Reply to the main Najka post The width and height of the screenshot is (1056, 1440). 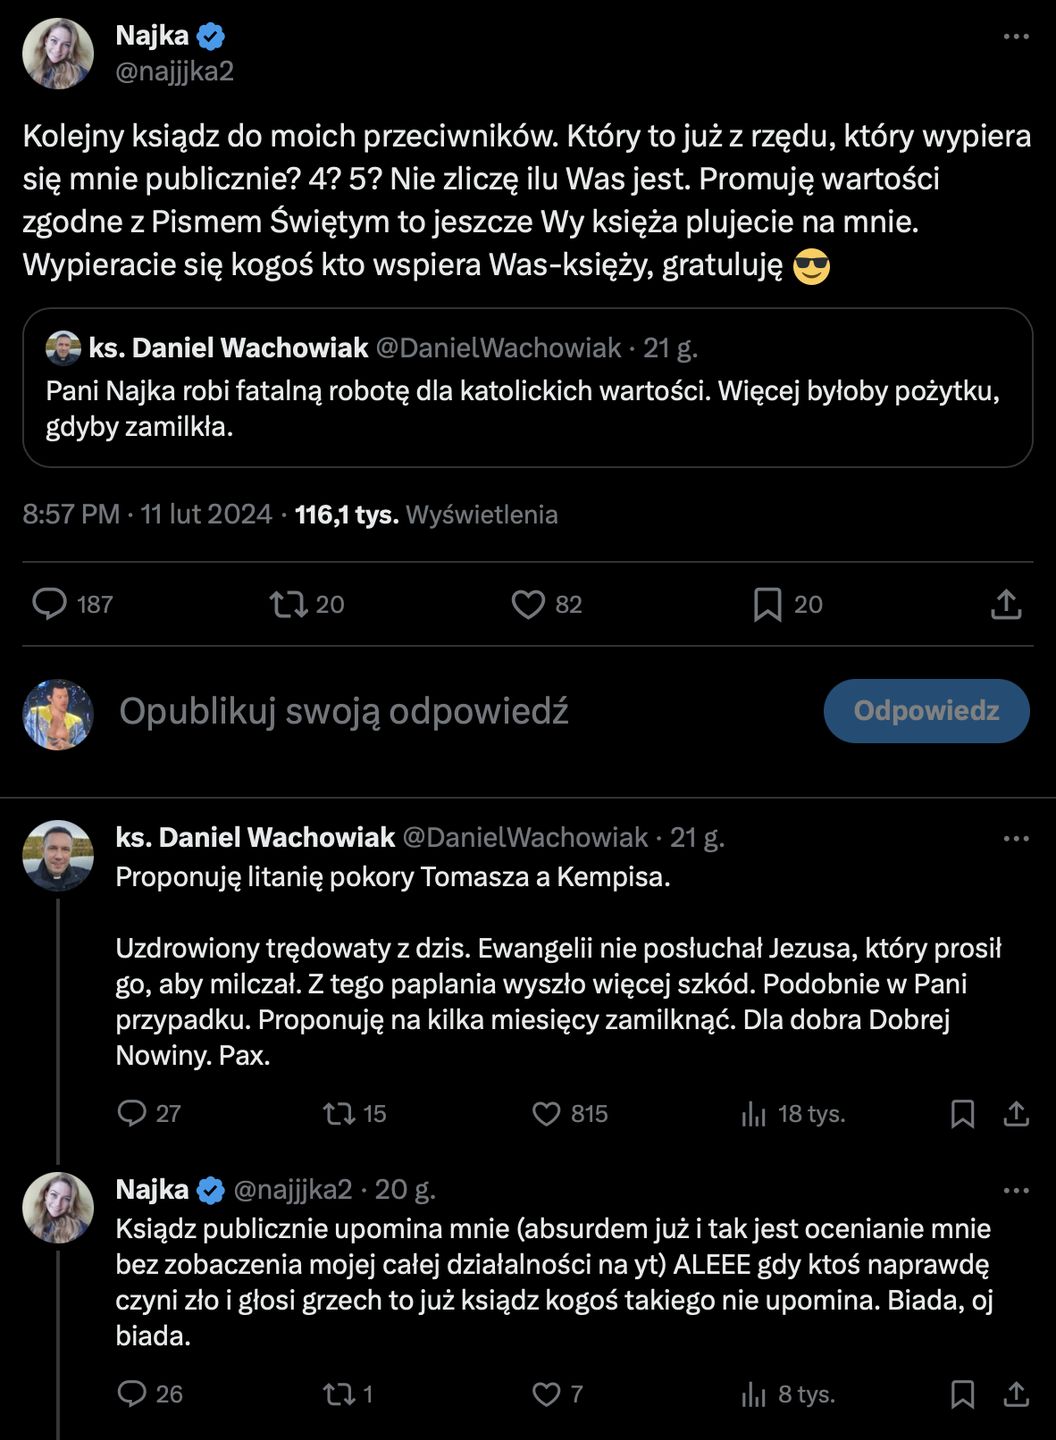tap(50, 604)
